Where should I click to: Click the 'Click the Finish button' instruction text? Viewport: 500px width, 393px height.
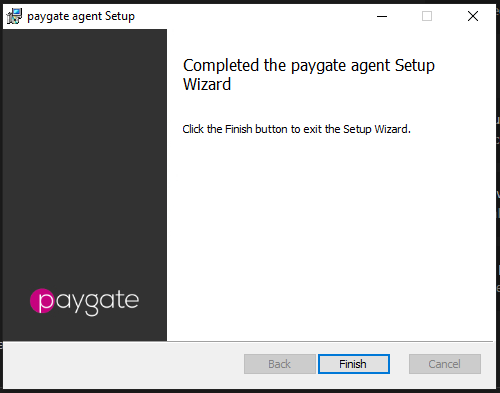pos(296,129)
